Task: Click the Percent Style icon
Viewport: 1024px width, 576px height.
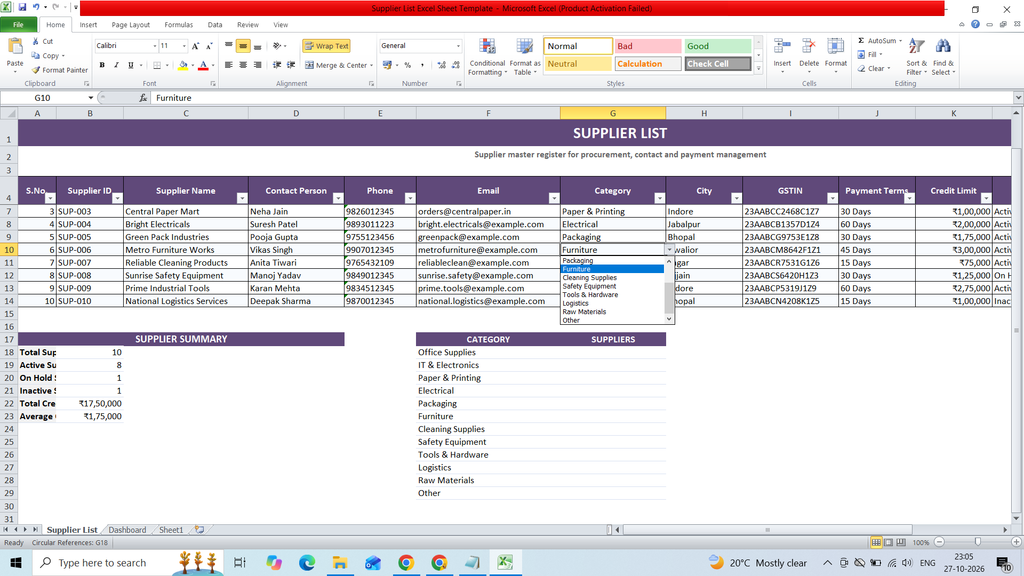Action: 408,65
